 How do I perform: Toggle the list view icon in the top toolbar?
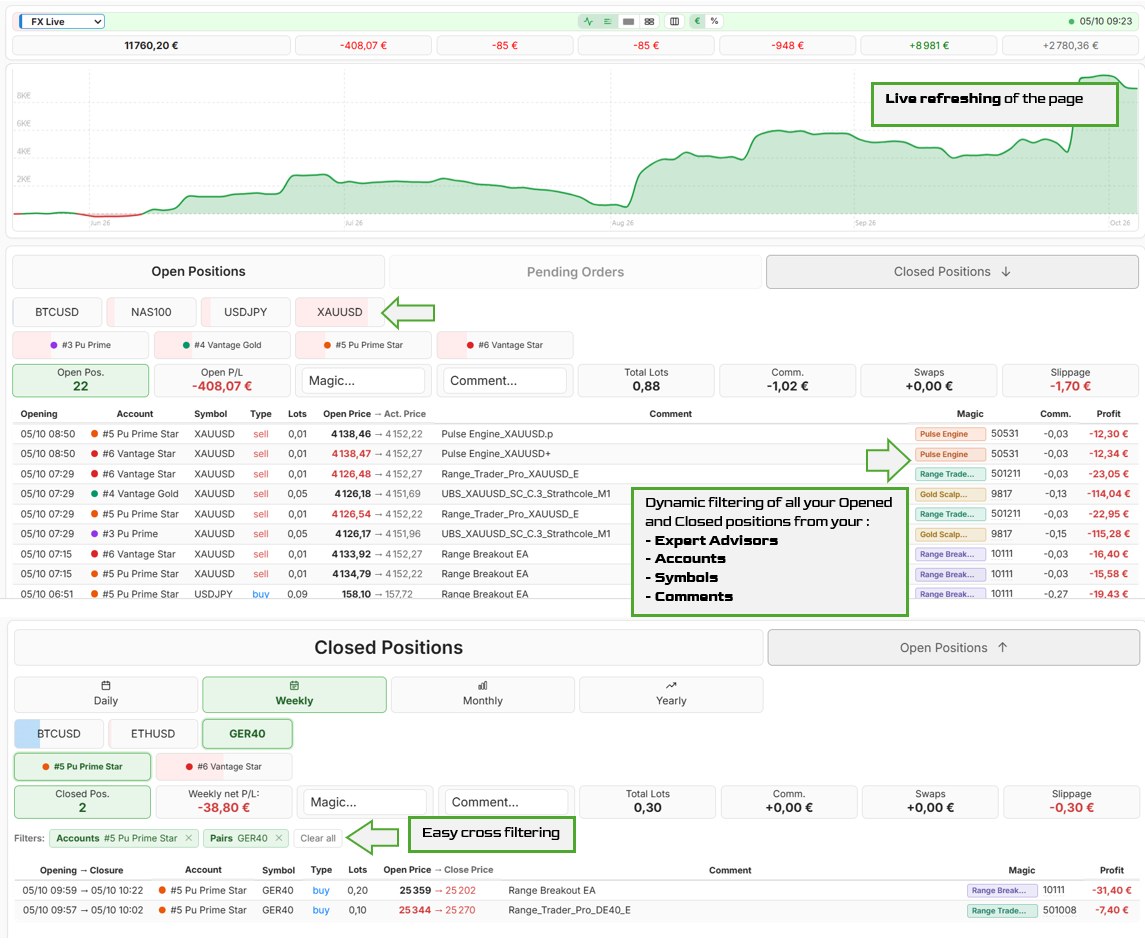(x=607, y=21)
